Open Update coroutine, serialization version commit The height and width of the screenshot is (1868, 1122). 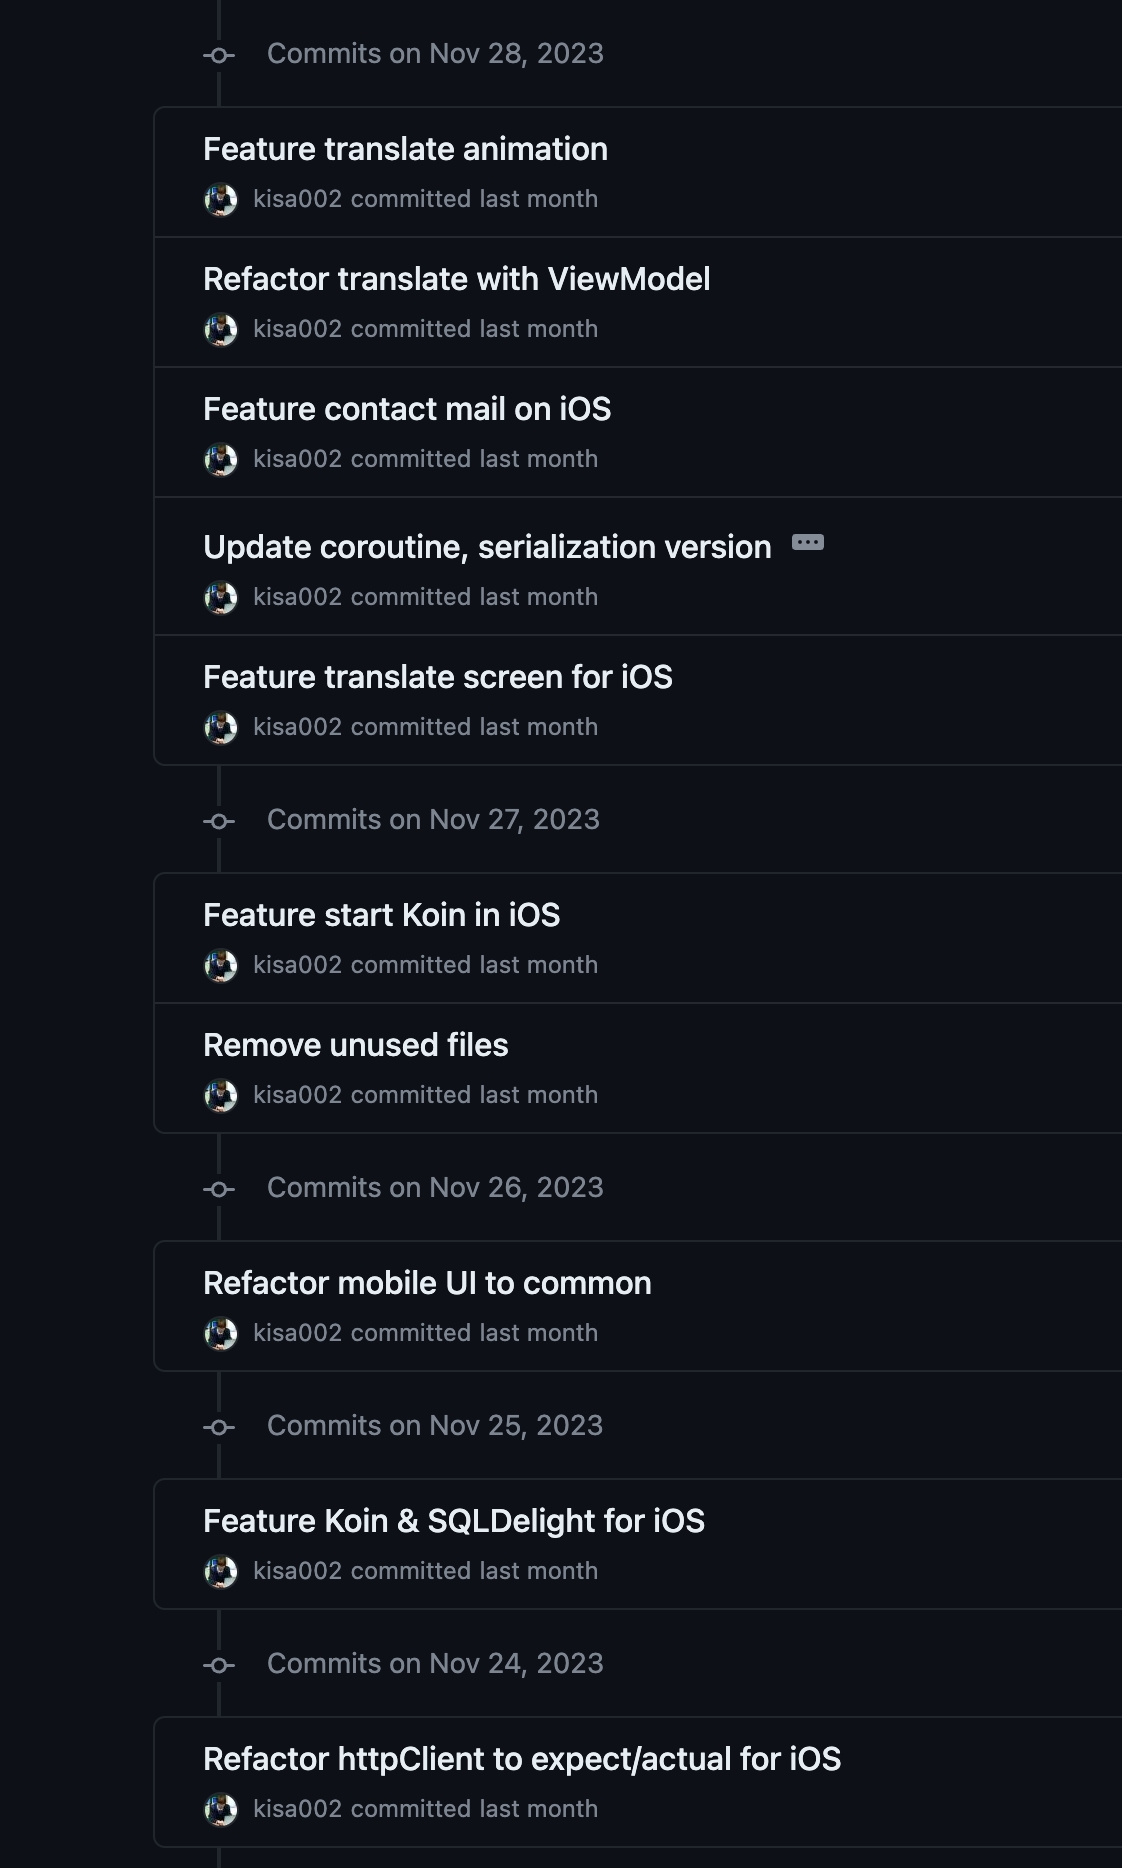pos(487,547)
